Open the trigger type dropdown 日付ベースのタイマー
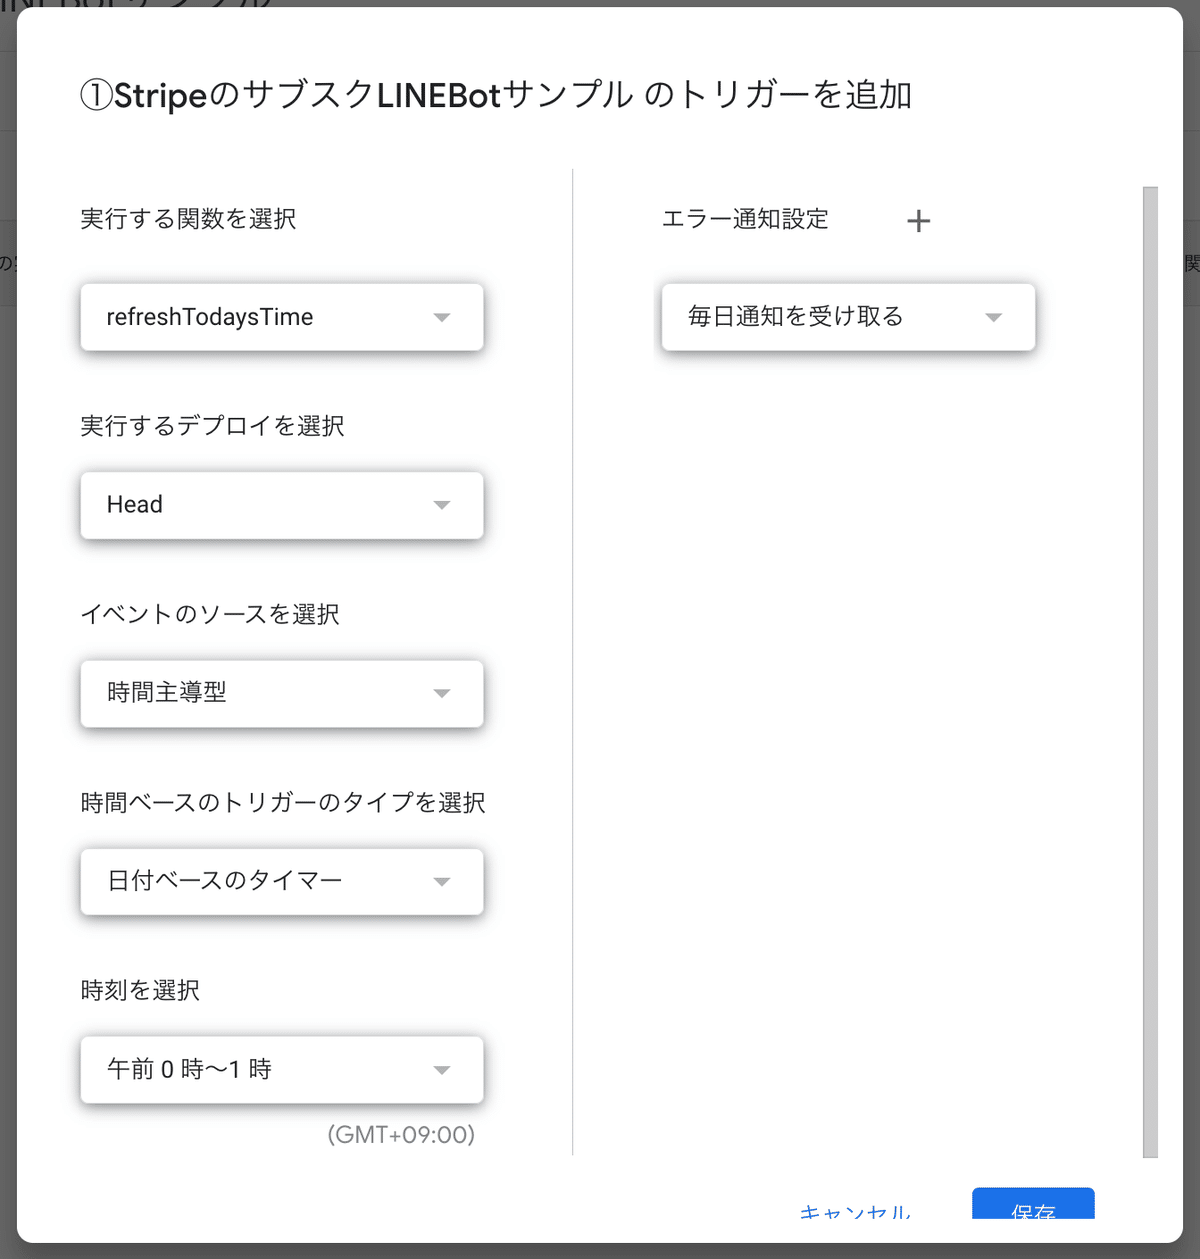Image resolution: width=1200 pixels, height=1259 pixels. coord(282,881)
